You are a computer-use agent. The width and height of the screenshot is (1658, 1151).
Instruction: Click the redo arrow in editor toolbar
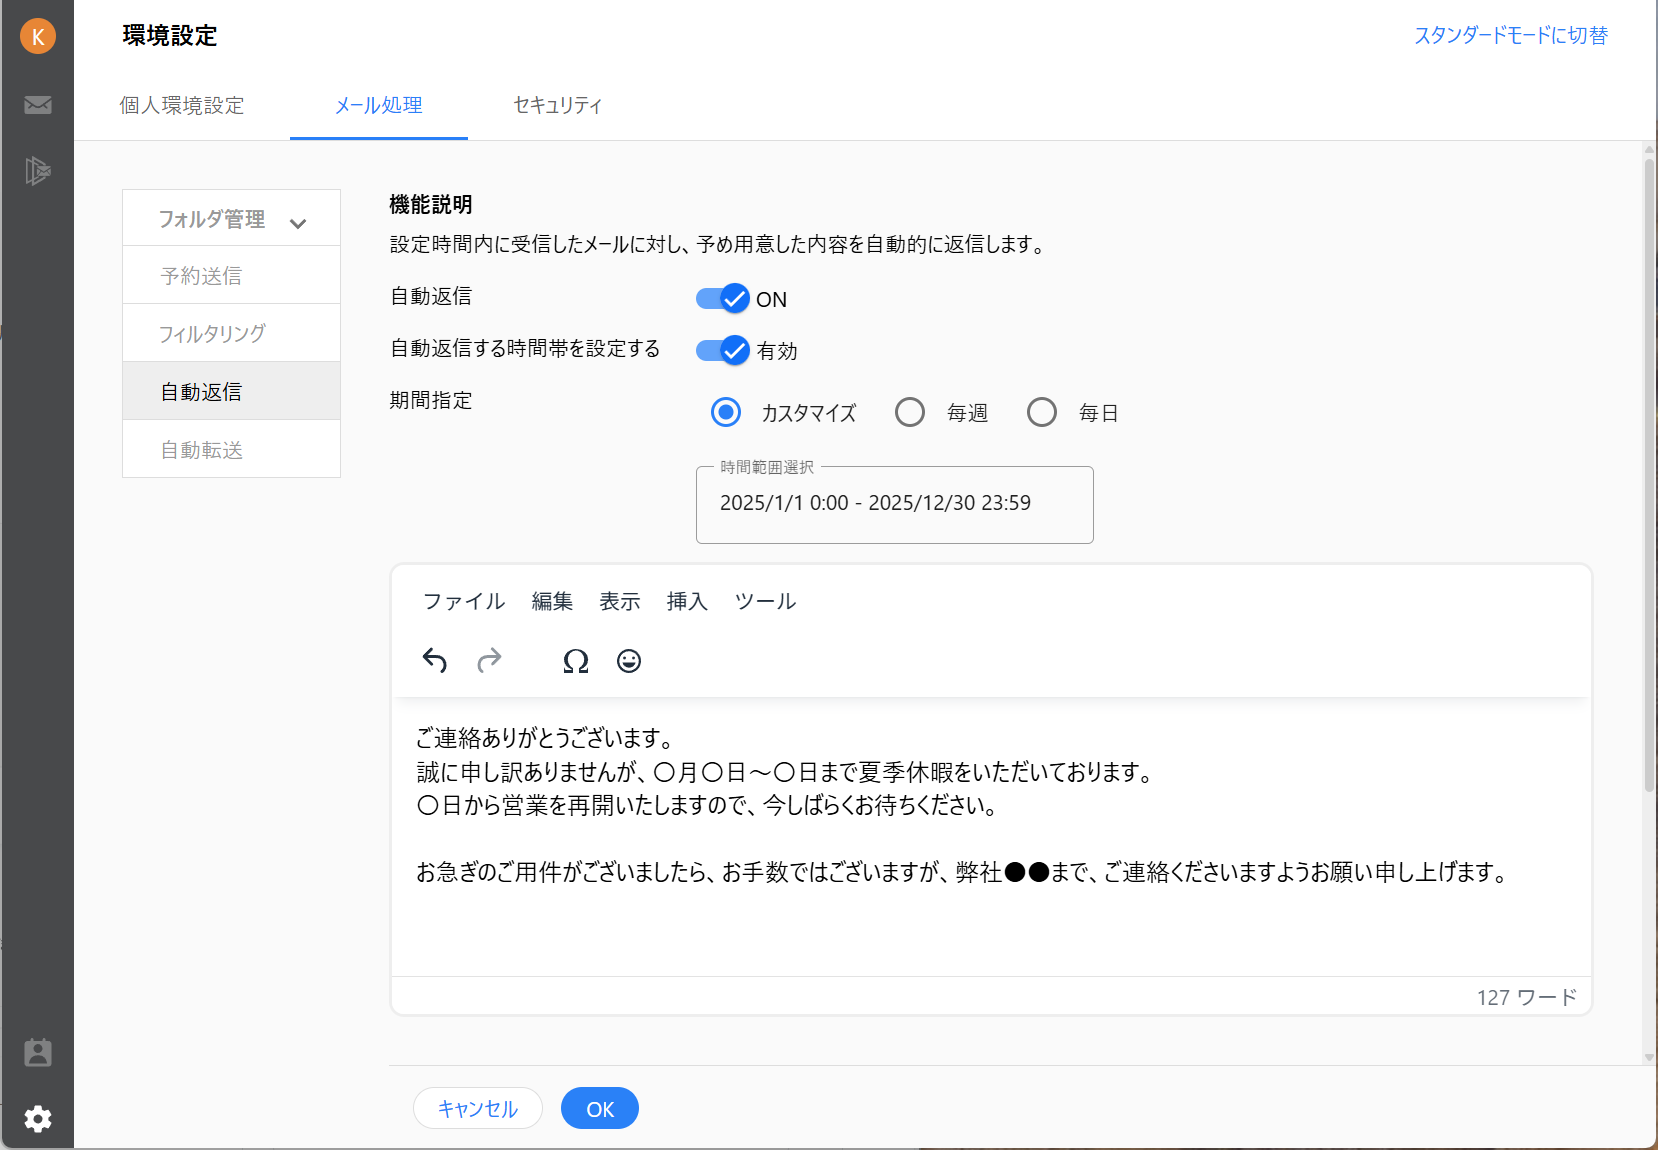[x=489, y=661]
